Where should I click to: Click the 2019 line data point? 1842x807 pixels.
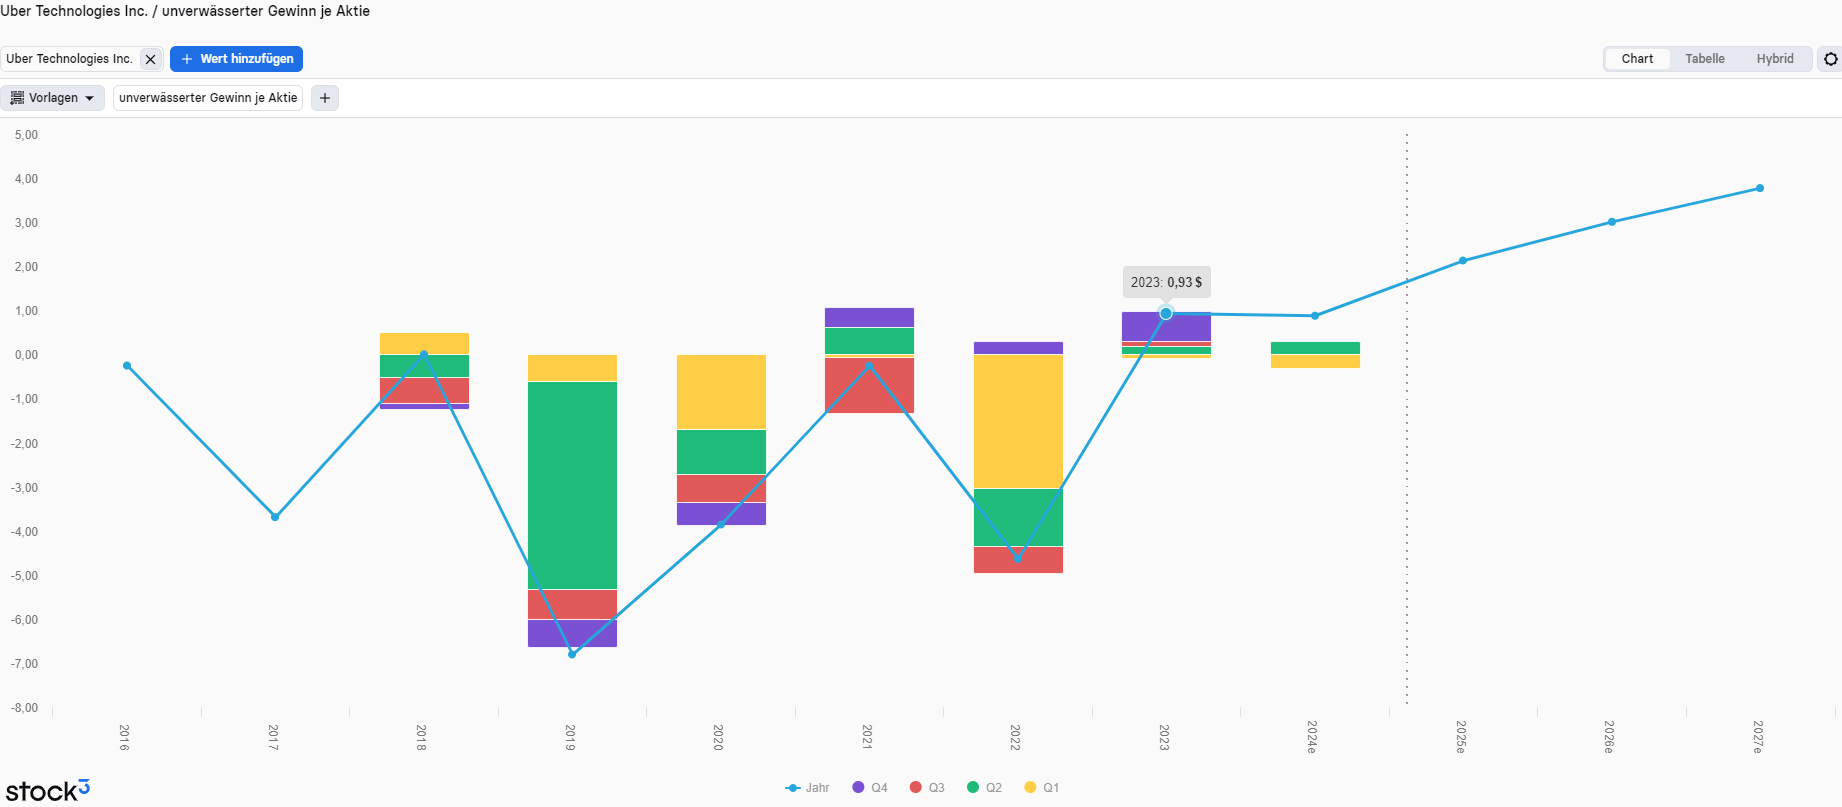tap(572, 654)
